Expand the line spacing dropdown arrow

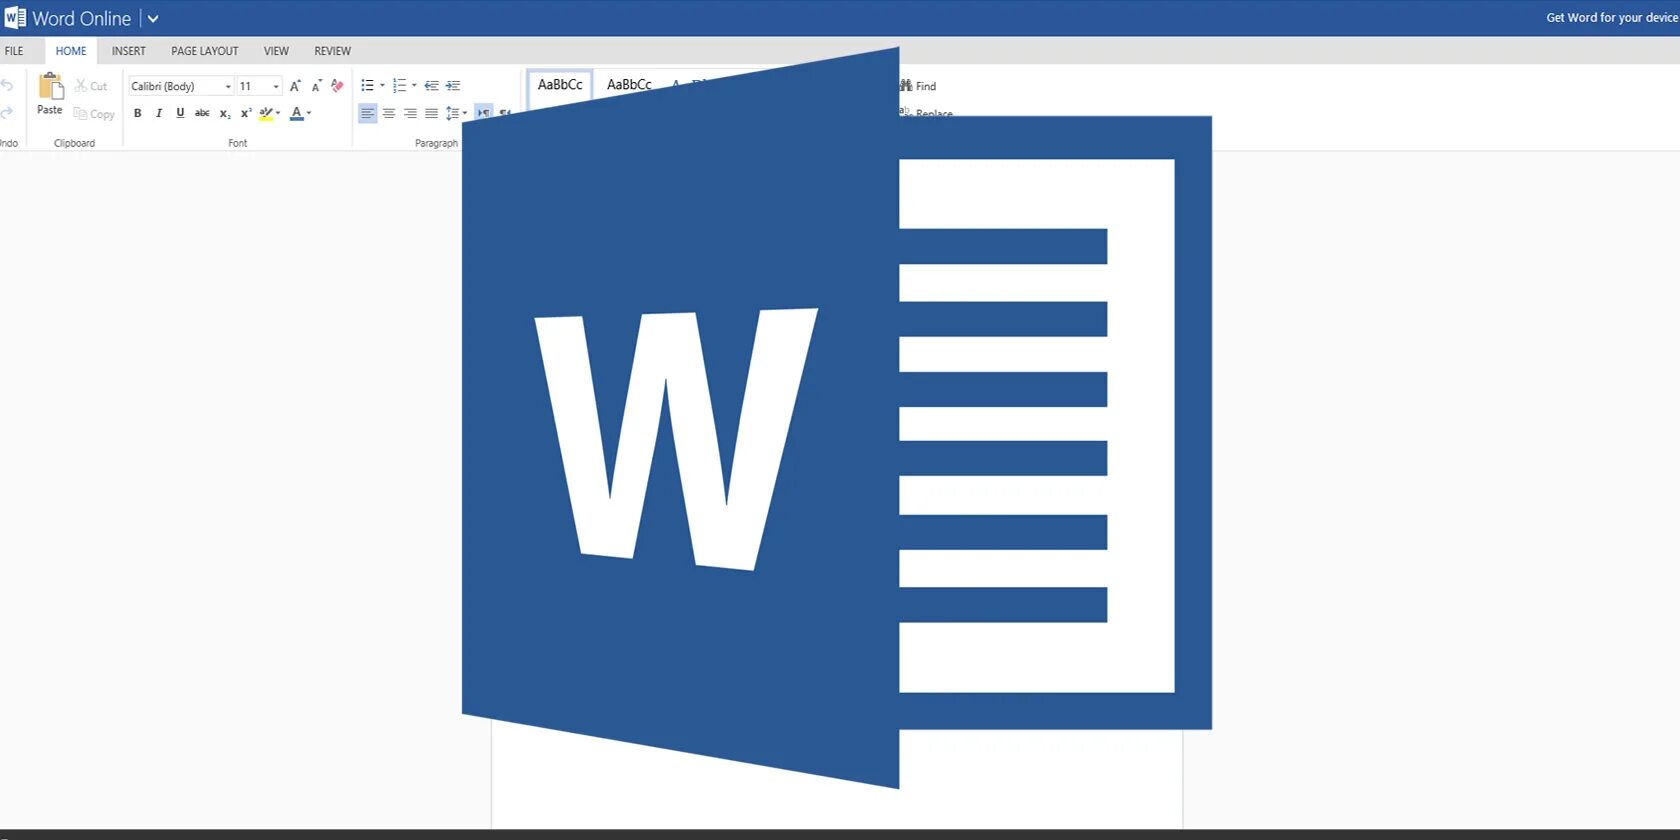[465, 114]
